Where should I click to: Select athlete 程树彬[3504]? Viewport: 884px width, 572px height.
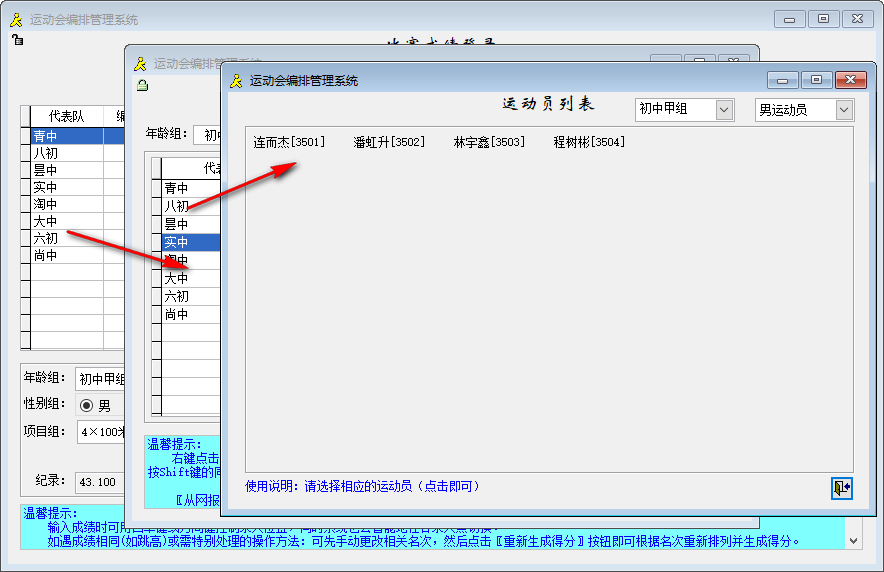[x=589, y=142]
